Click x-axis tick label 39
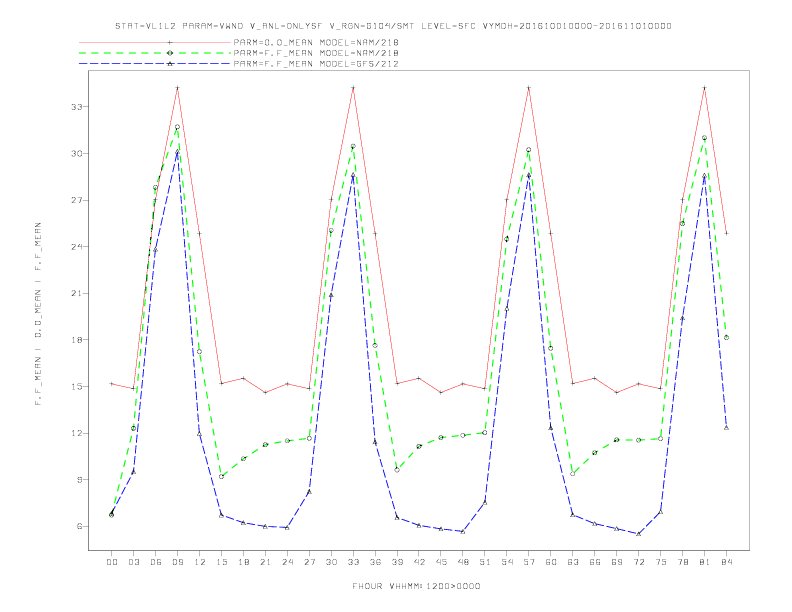This screenshot has width=792, height=612. coord(397,562)
